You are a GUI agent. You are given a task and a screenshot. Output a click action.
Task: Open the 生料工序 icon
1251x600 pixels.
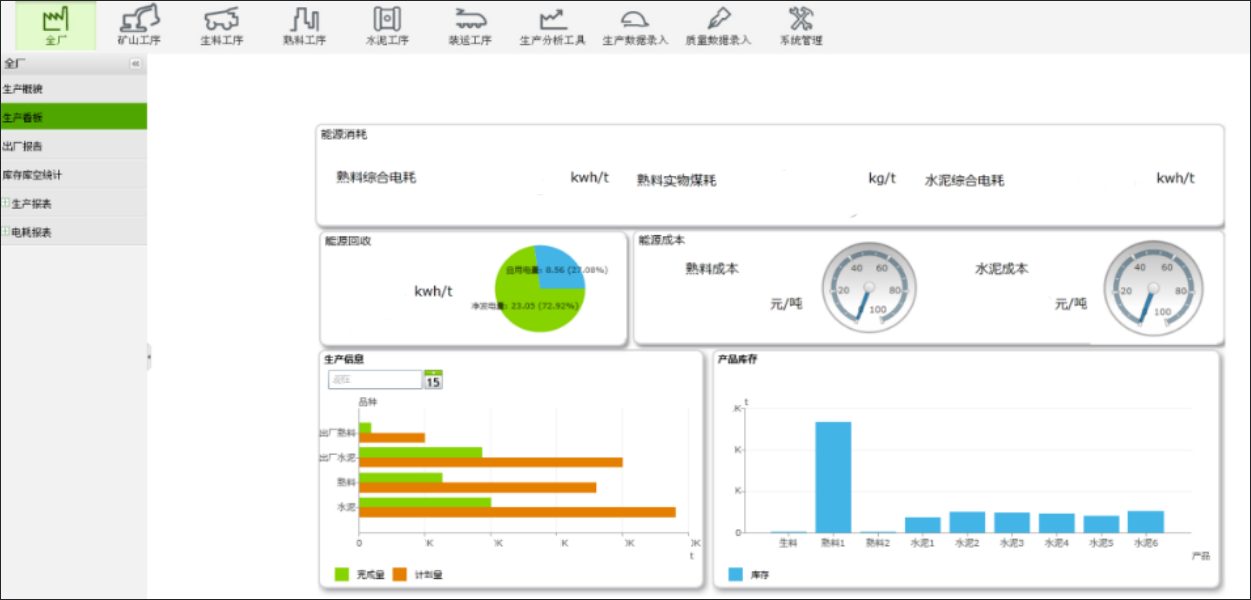[x=221, y=18]
